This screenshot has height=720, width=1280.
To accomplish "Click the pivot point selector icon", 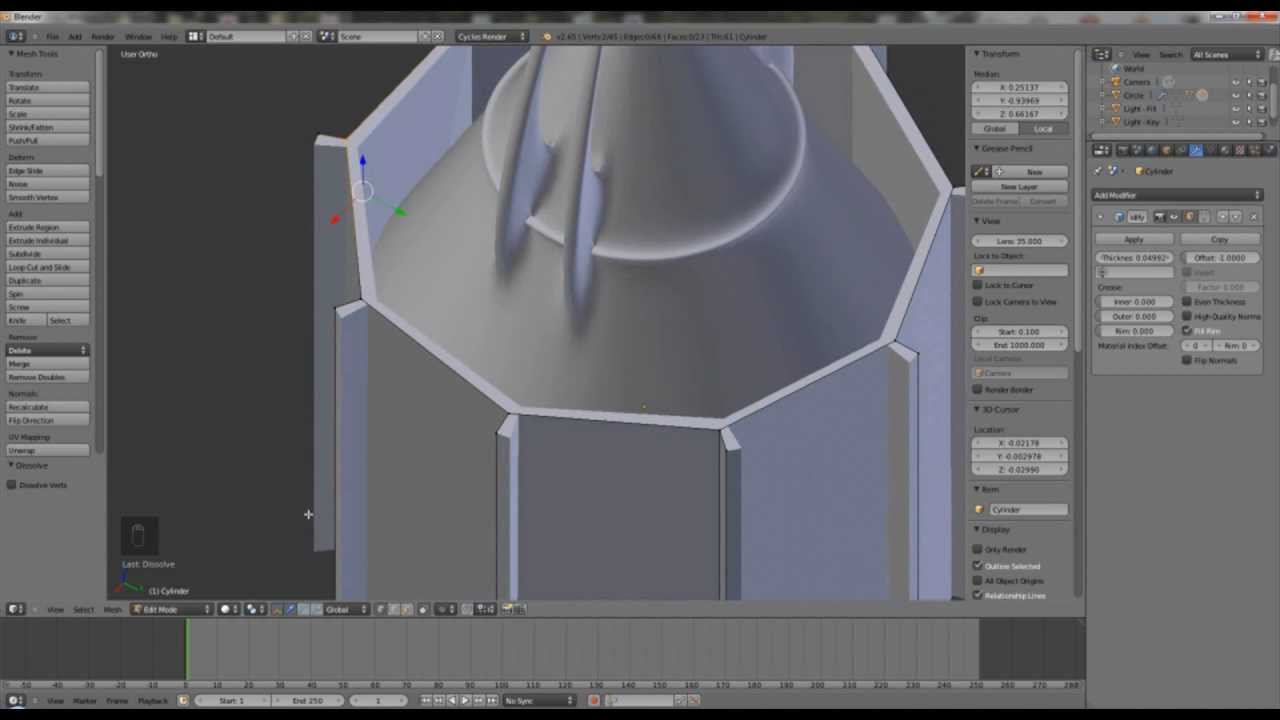I will (x=254, y=609).
